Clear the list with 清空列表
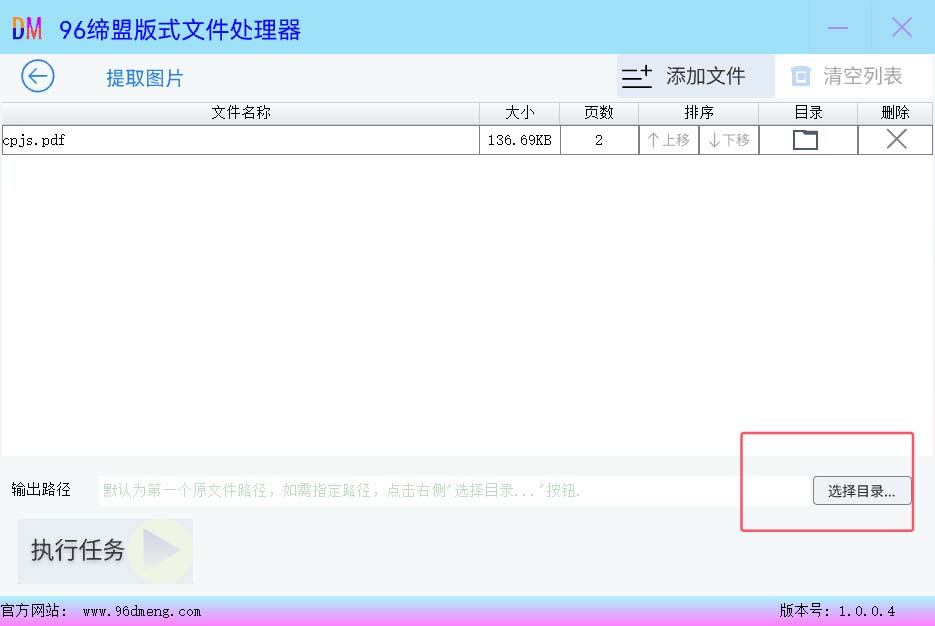Image resolution: width=935 pixels, height=626 pixels. click(x=847, y=76)
